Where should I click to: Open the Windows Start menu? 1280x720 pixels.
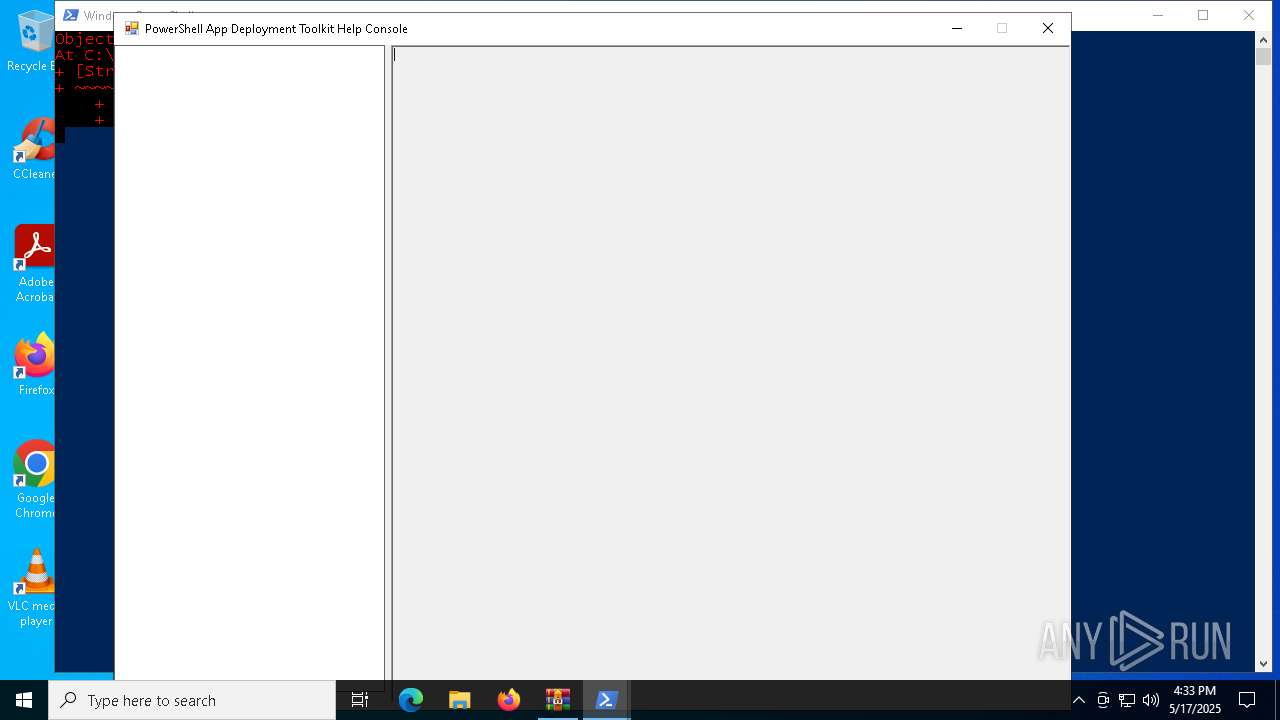click(x=24, y=700)
